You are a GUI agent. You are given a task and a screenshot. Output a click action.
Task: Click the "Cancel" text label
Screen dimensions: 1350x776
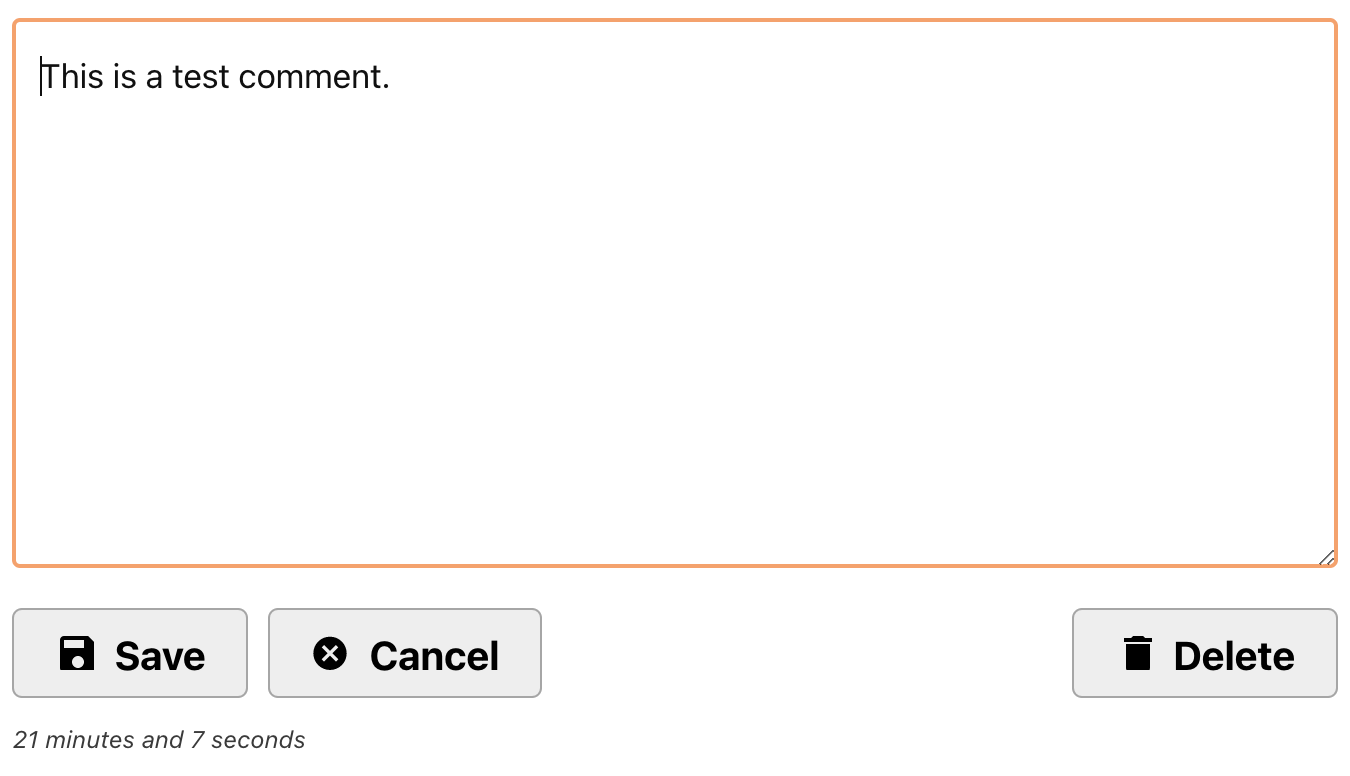434,656
